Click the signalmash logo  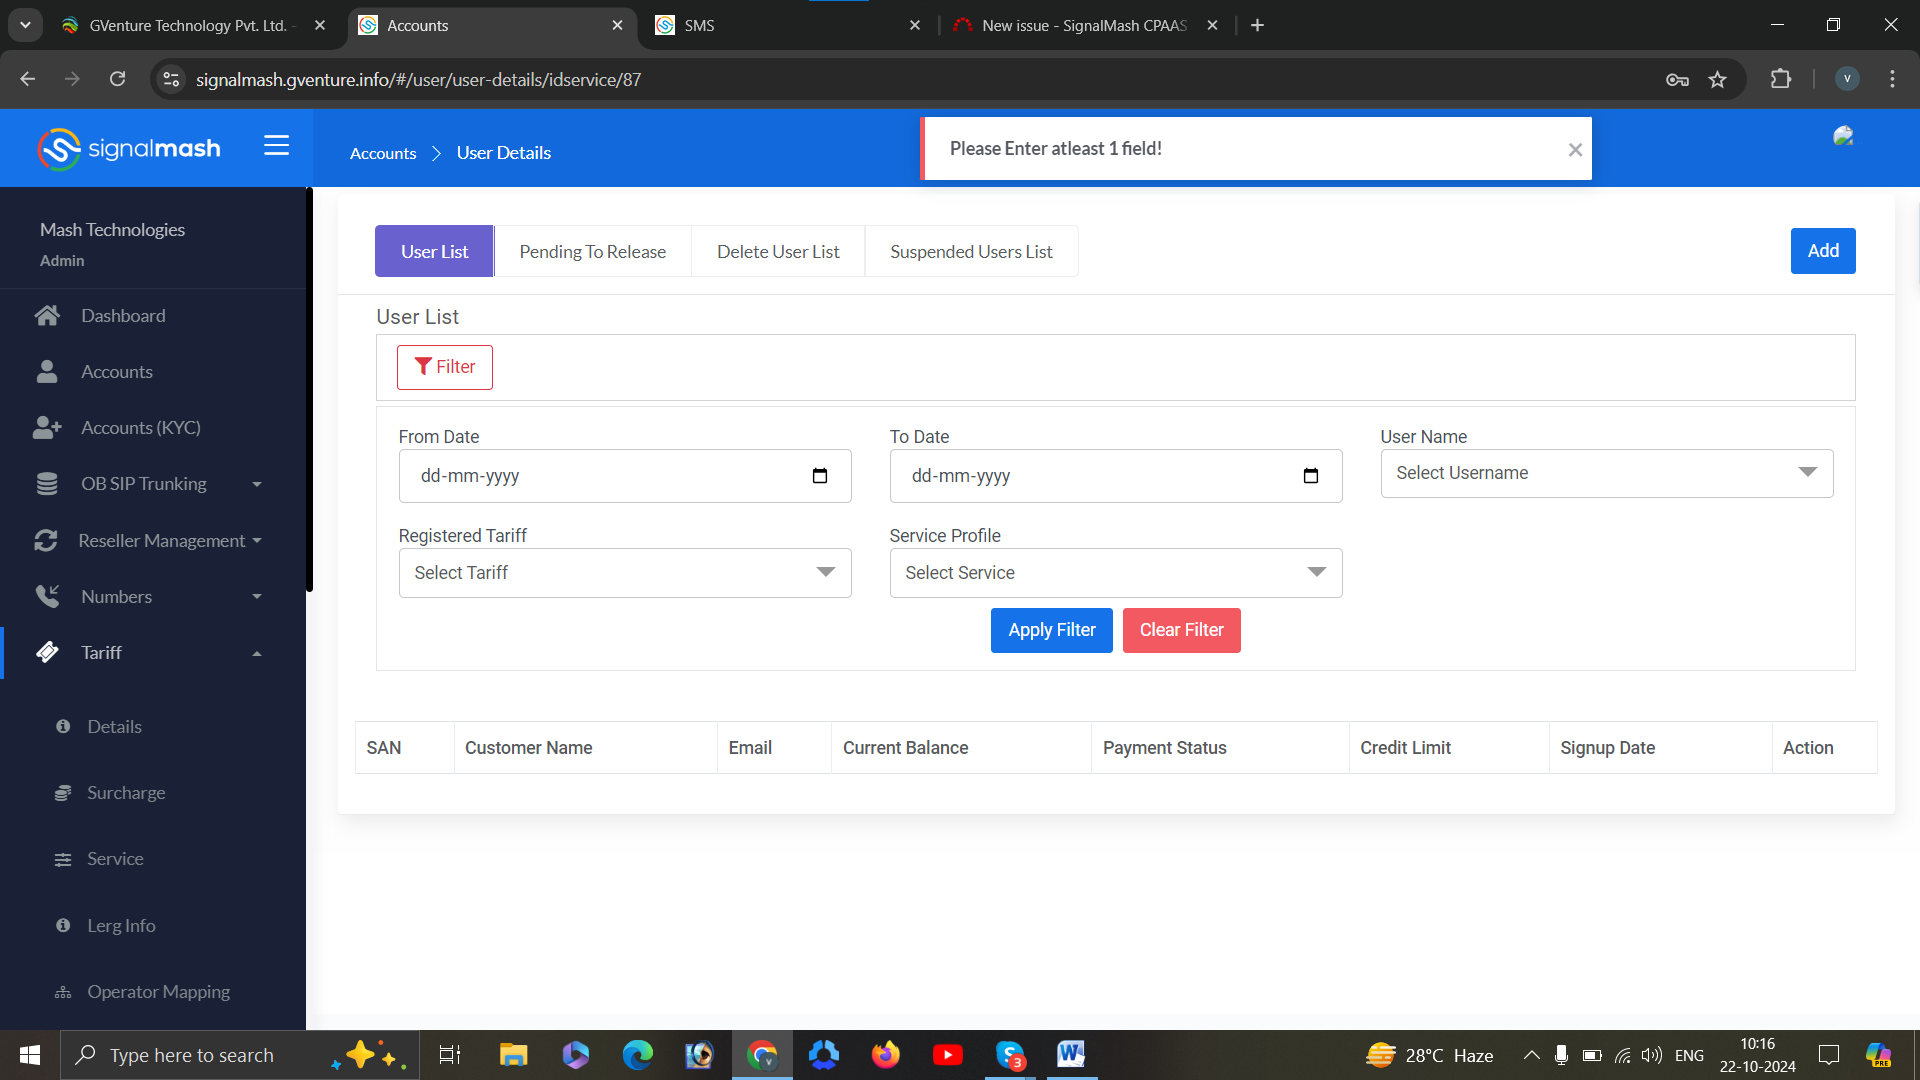[129, 149]
